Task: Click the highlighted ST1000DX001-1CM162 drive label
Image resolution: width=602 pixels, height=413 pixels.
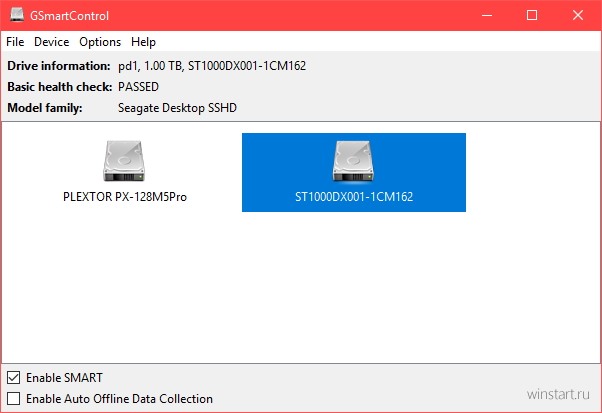Action: pos(354,197)
